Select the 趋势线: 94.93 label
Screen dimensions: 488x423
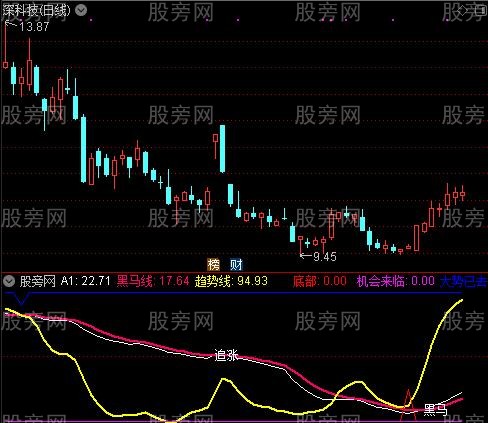[x=231, y=281]
